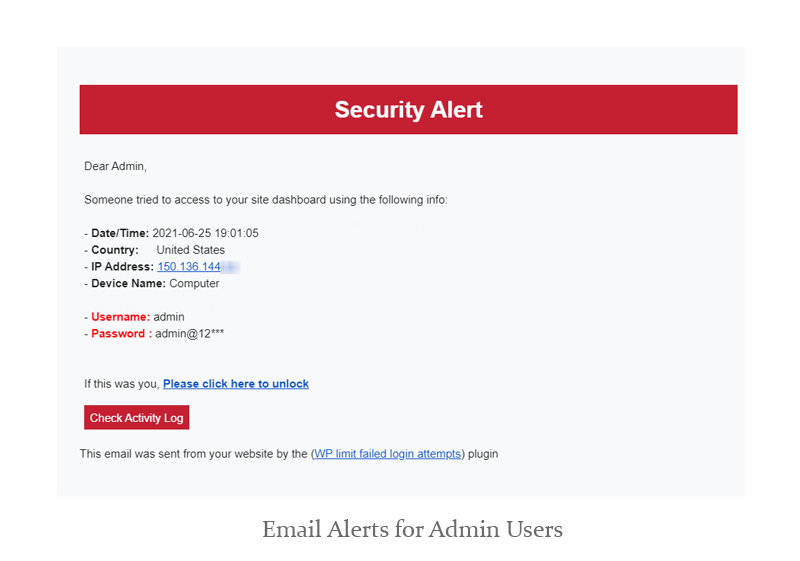Click the red Username label
Viewport: 800px width, 561px height.
pyautogui.click(x=120, y=317)
